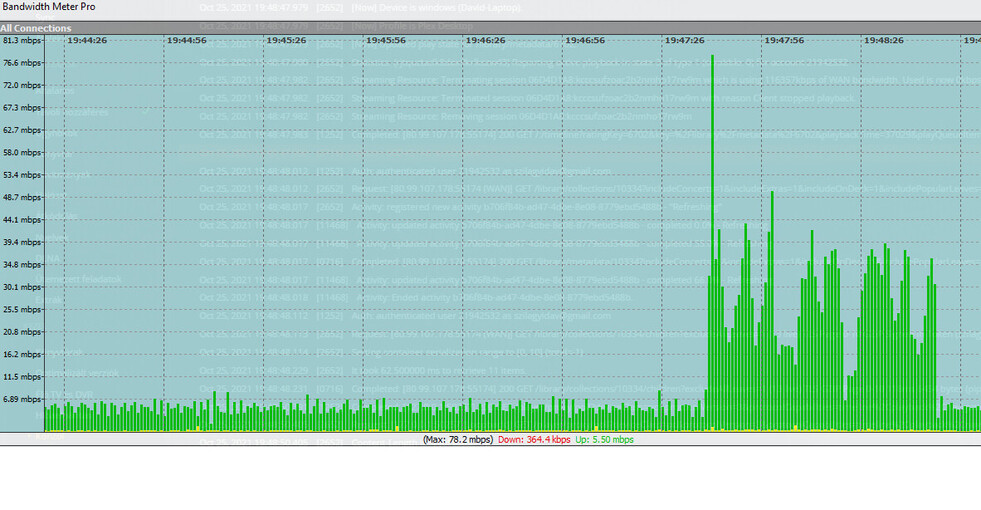Click the 58.0 mbps axis label
981x510 pixels.
click(x=22, y=153)
